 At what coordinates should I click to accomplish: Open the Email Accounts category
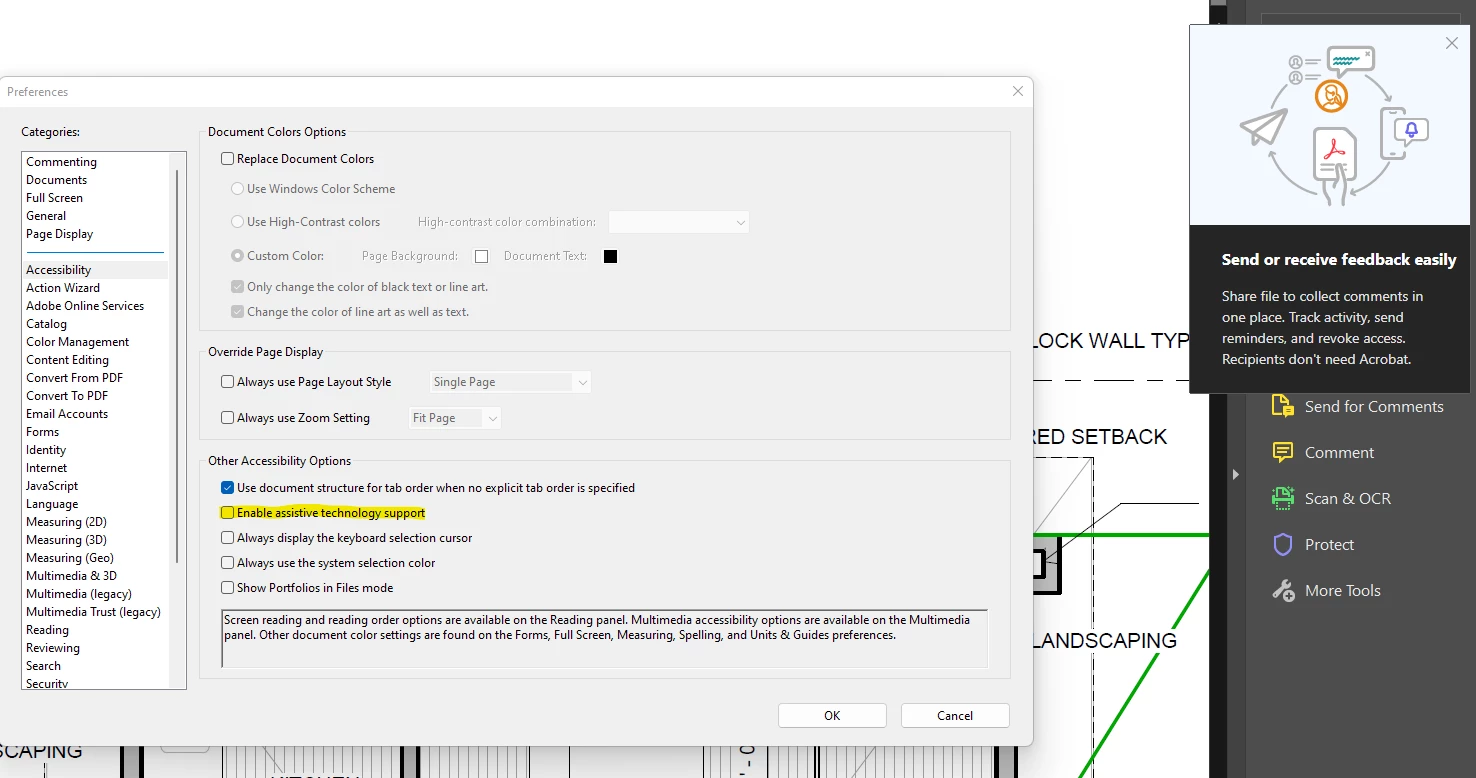67,414
